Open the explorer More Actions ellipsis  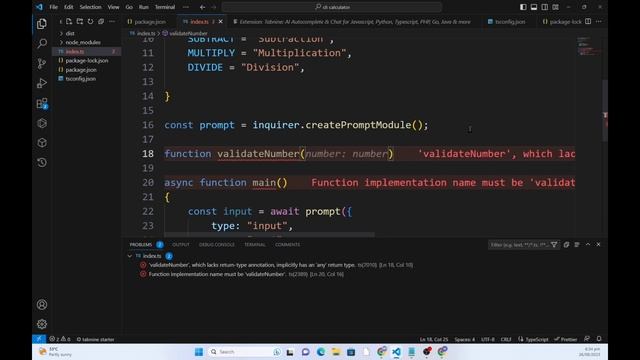[111, 22]
